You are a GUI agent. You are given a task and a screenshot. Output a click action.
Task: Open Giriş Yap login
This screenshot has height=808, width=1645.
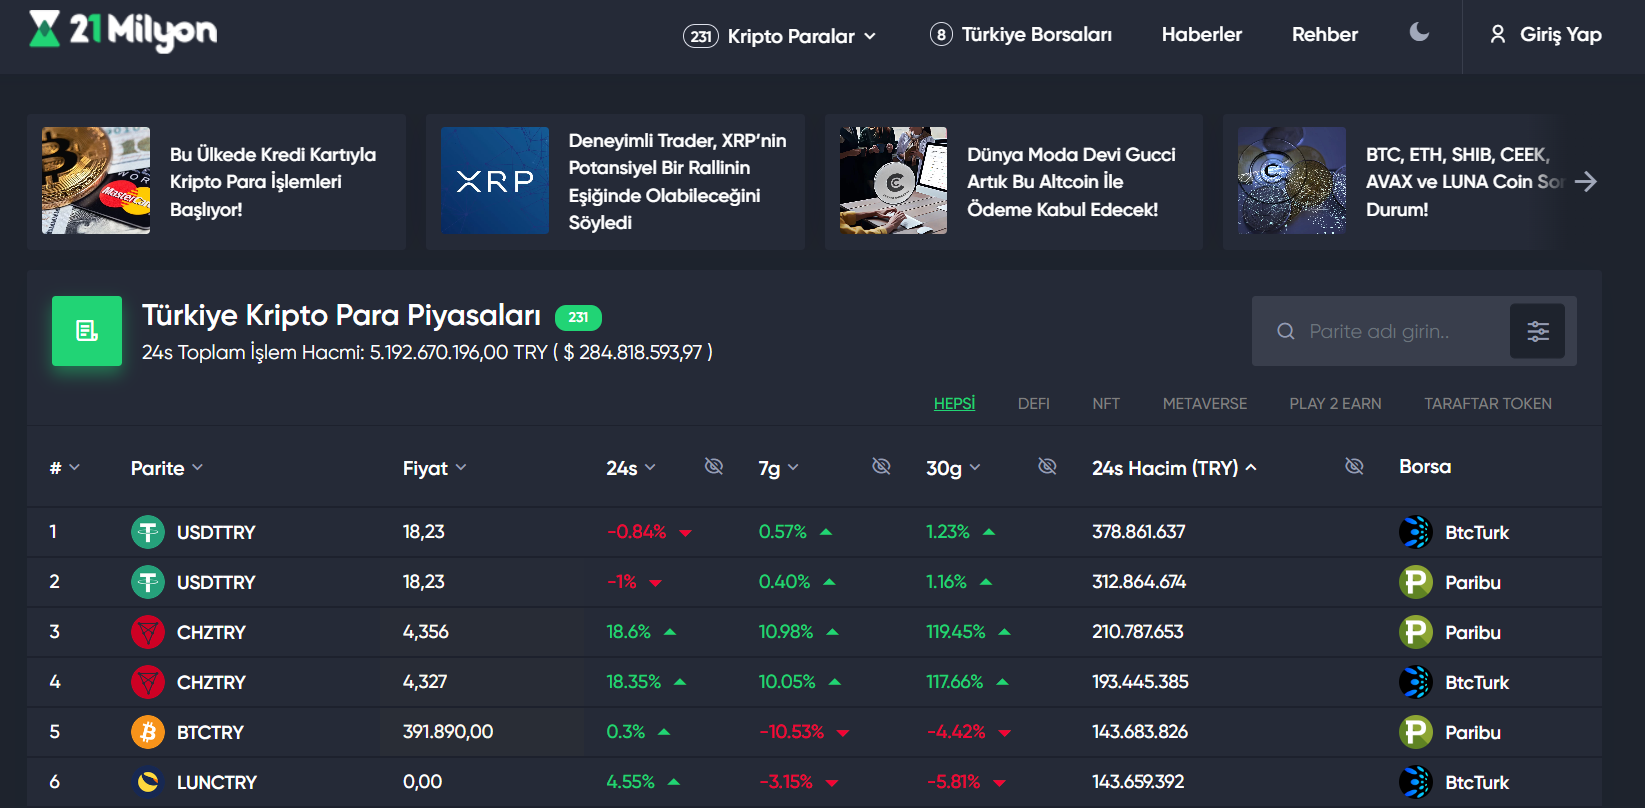(1546, 34)
